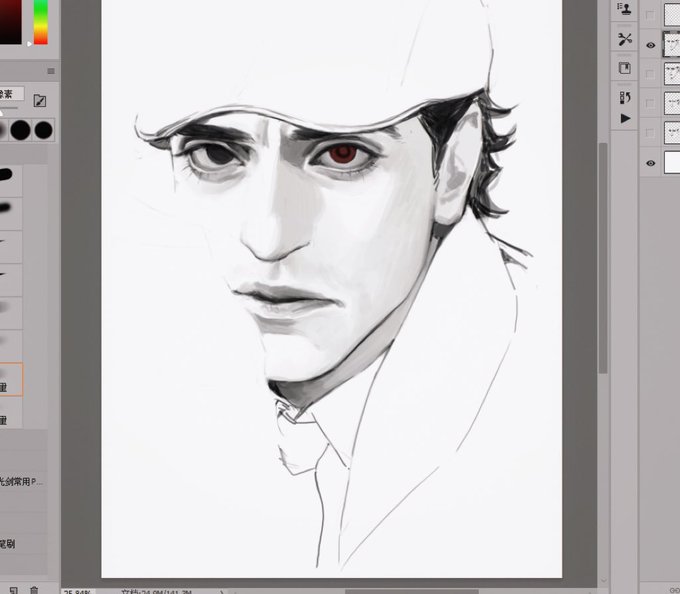Click the red iris in the portrait
Screen dimensions: 680x594
343,153
